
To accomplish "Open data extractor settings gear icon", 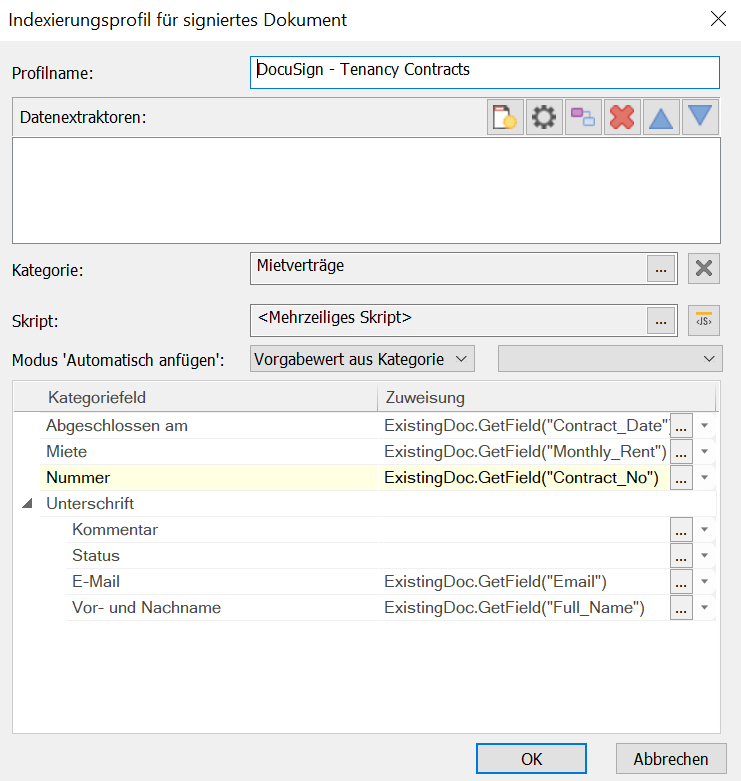I will (543, 117).
